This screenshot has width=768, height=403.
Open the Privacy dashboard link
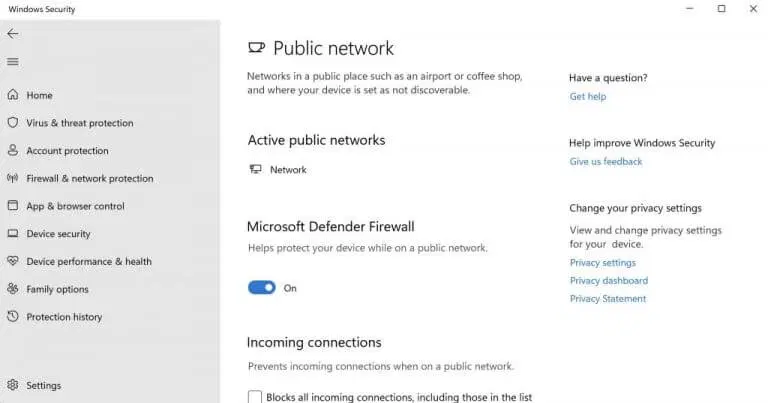pos(608,281)
